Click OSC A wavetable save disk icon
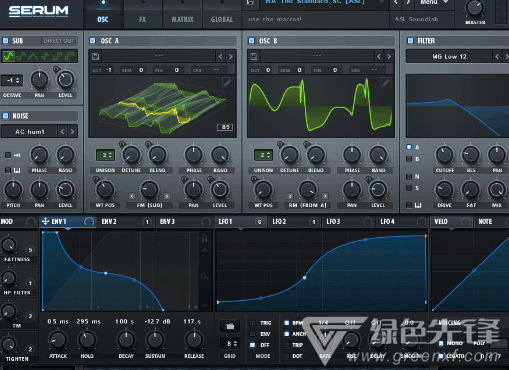Screen dimensions: 509x370 (x=95, y=56)
